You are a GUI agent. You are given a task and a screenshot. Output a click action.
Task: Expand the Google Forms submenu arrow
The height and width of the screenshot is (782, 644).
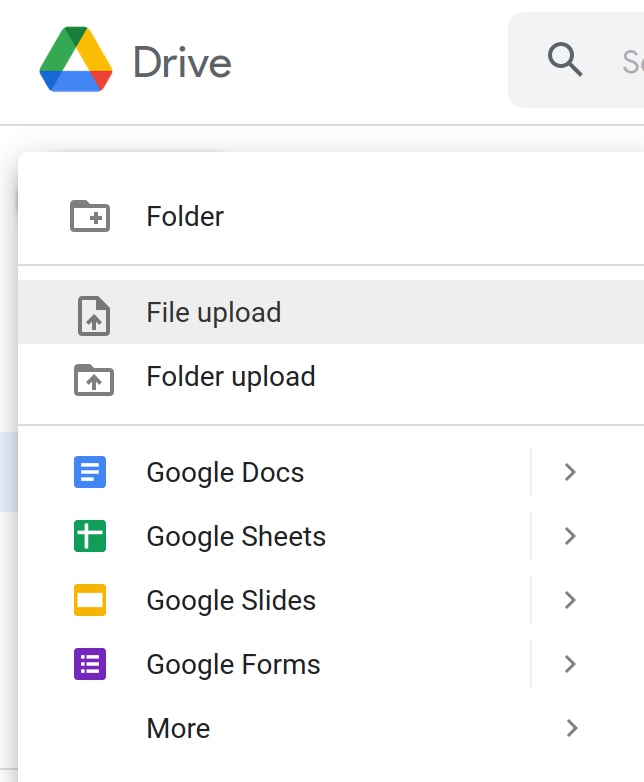tap(570, 664)
